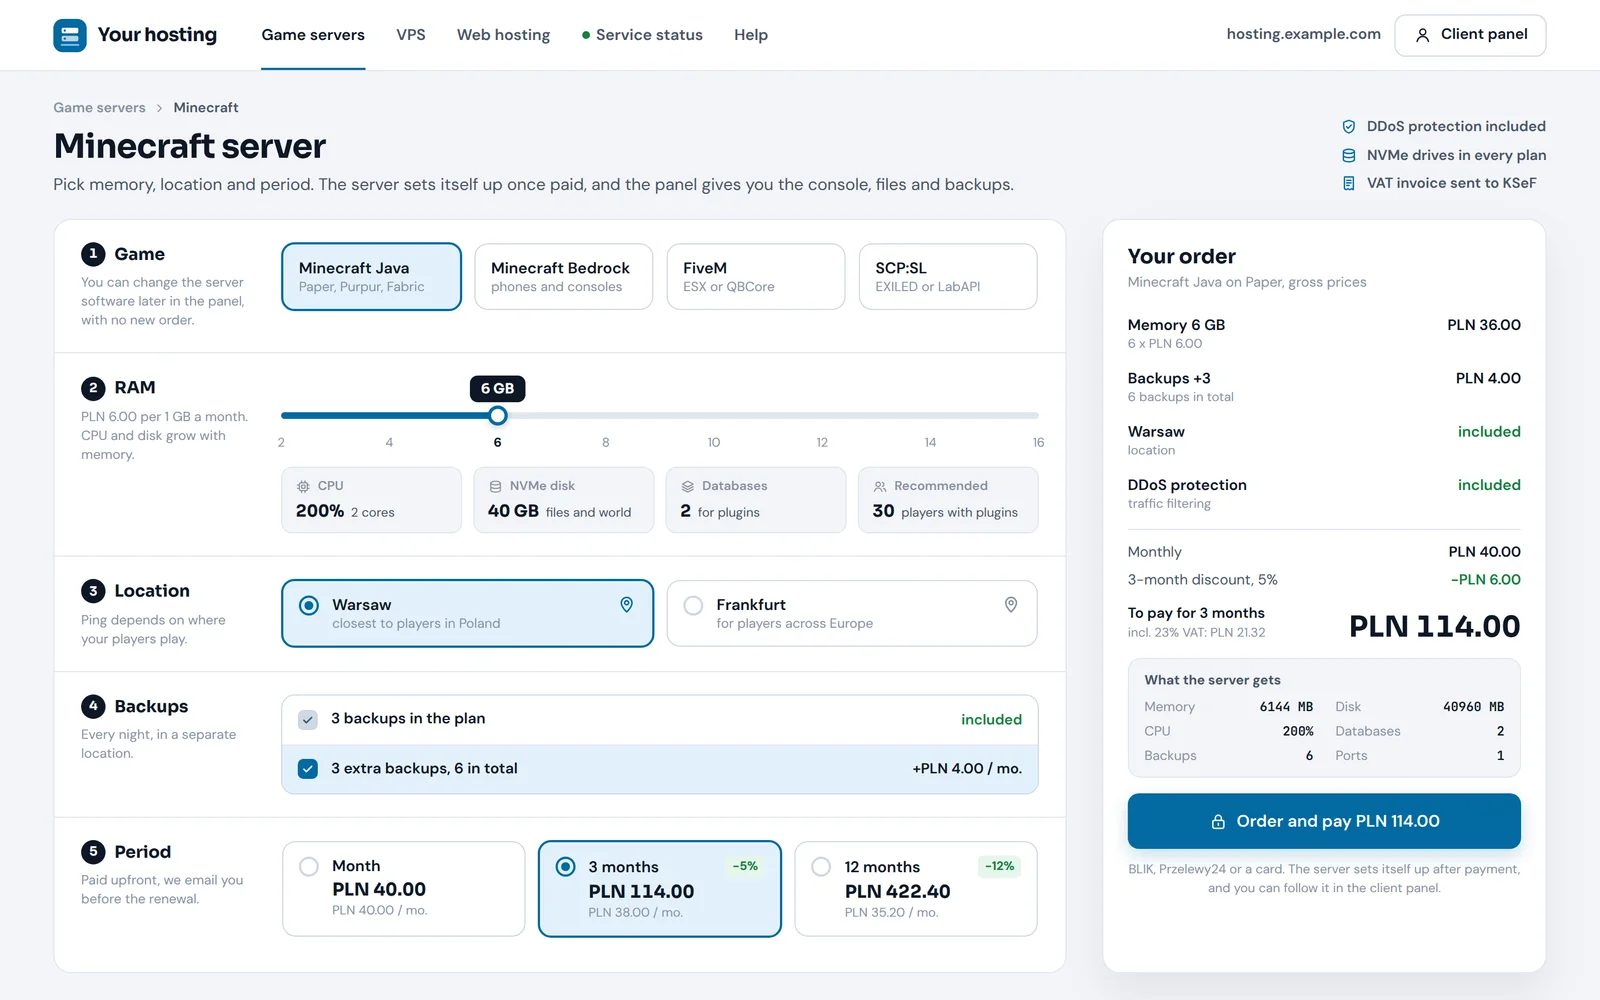Click the user icon in Client panel

(1422, 35)
